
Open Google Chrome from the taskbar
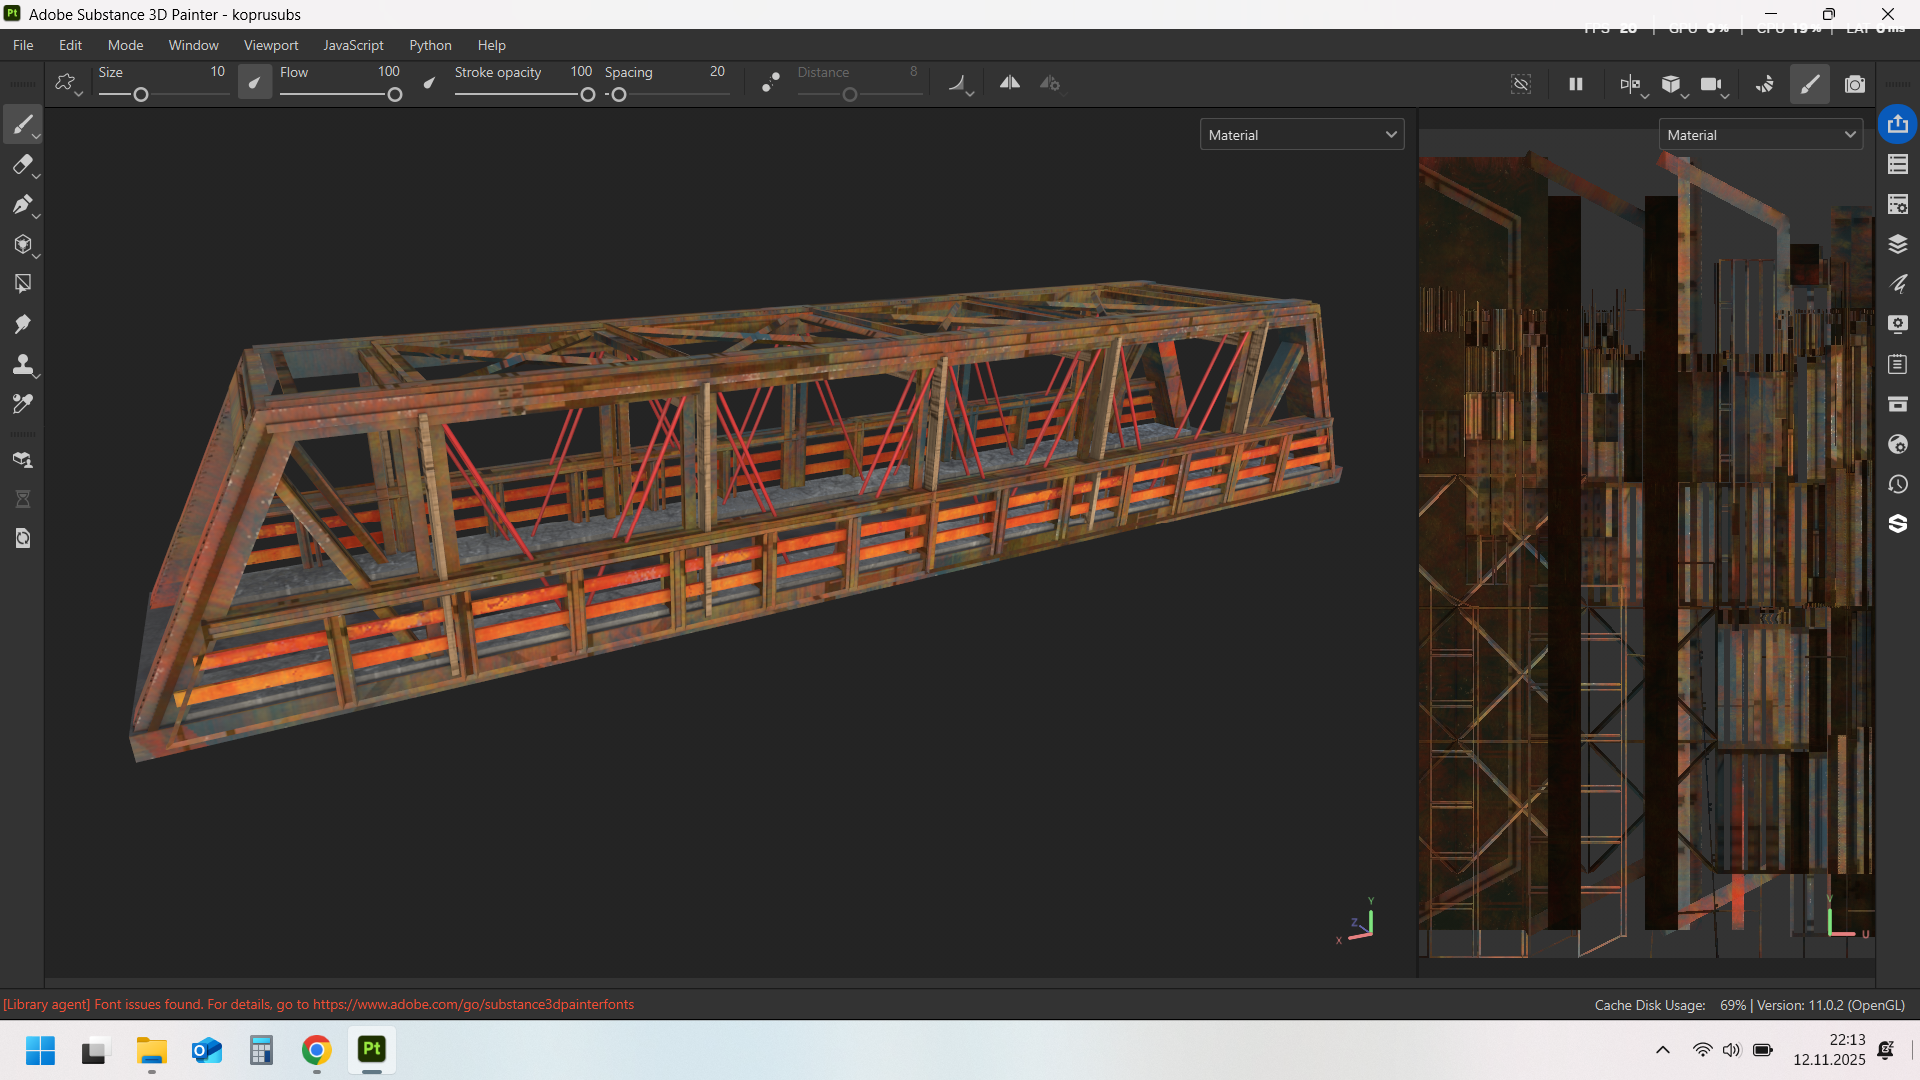316,1050
